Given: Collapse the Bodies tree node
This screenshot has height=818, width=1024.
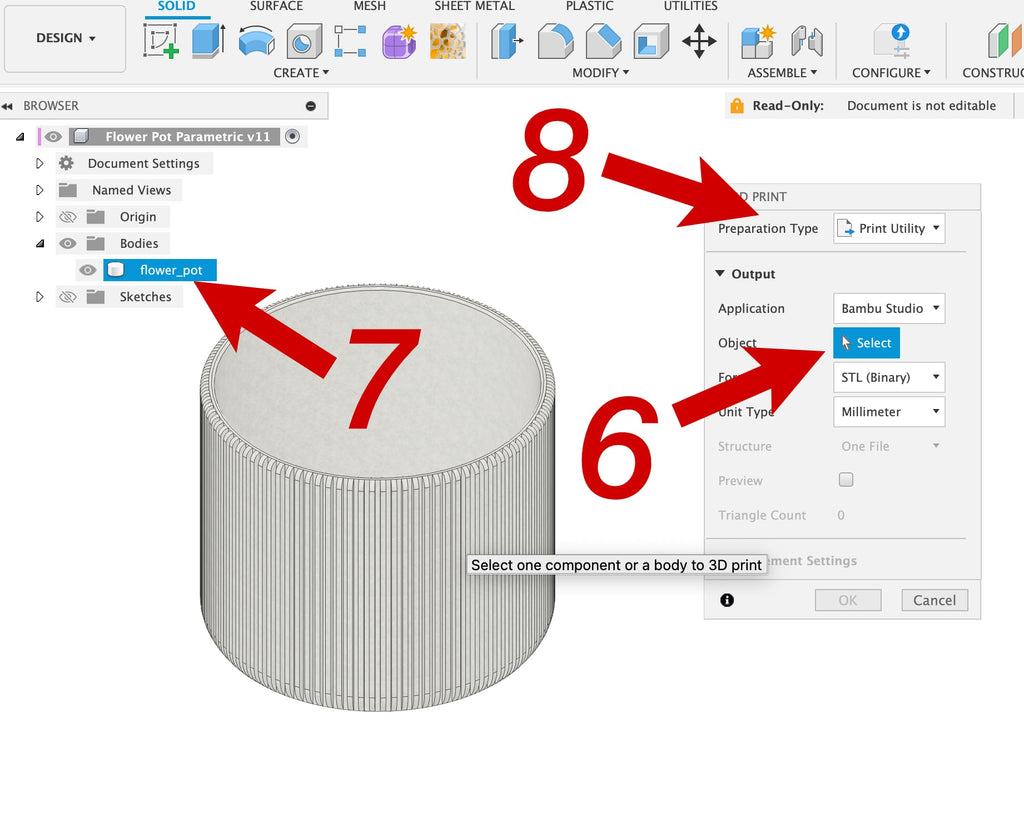Looking at the screenshot, I should pyautogui.click(x=40, y=244).
